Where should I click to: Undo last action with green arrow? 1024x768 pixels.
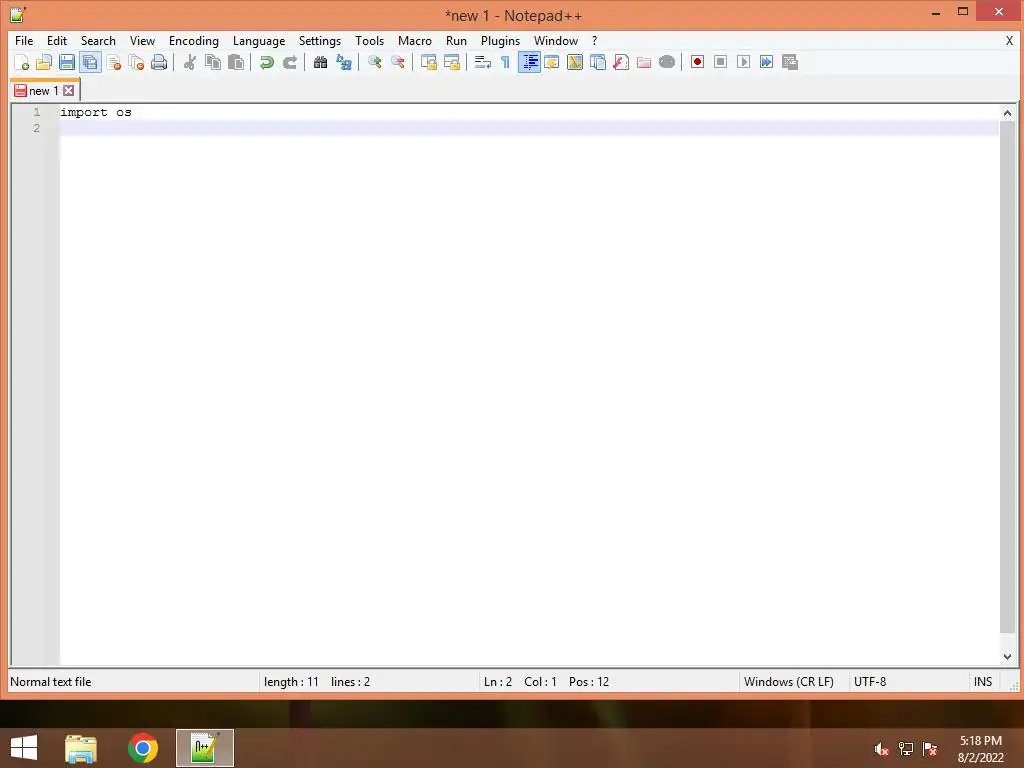(x=266, y=62)
